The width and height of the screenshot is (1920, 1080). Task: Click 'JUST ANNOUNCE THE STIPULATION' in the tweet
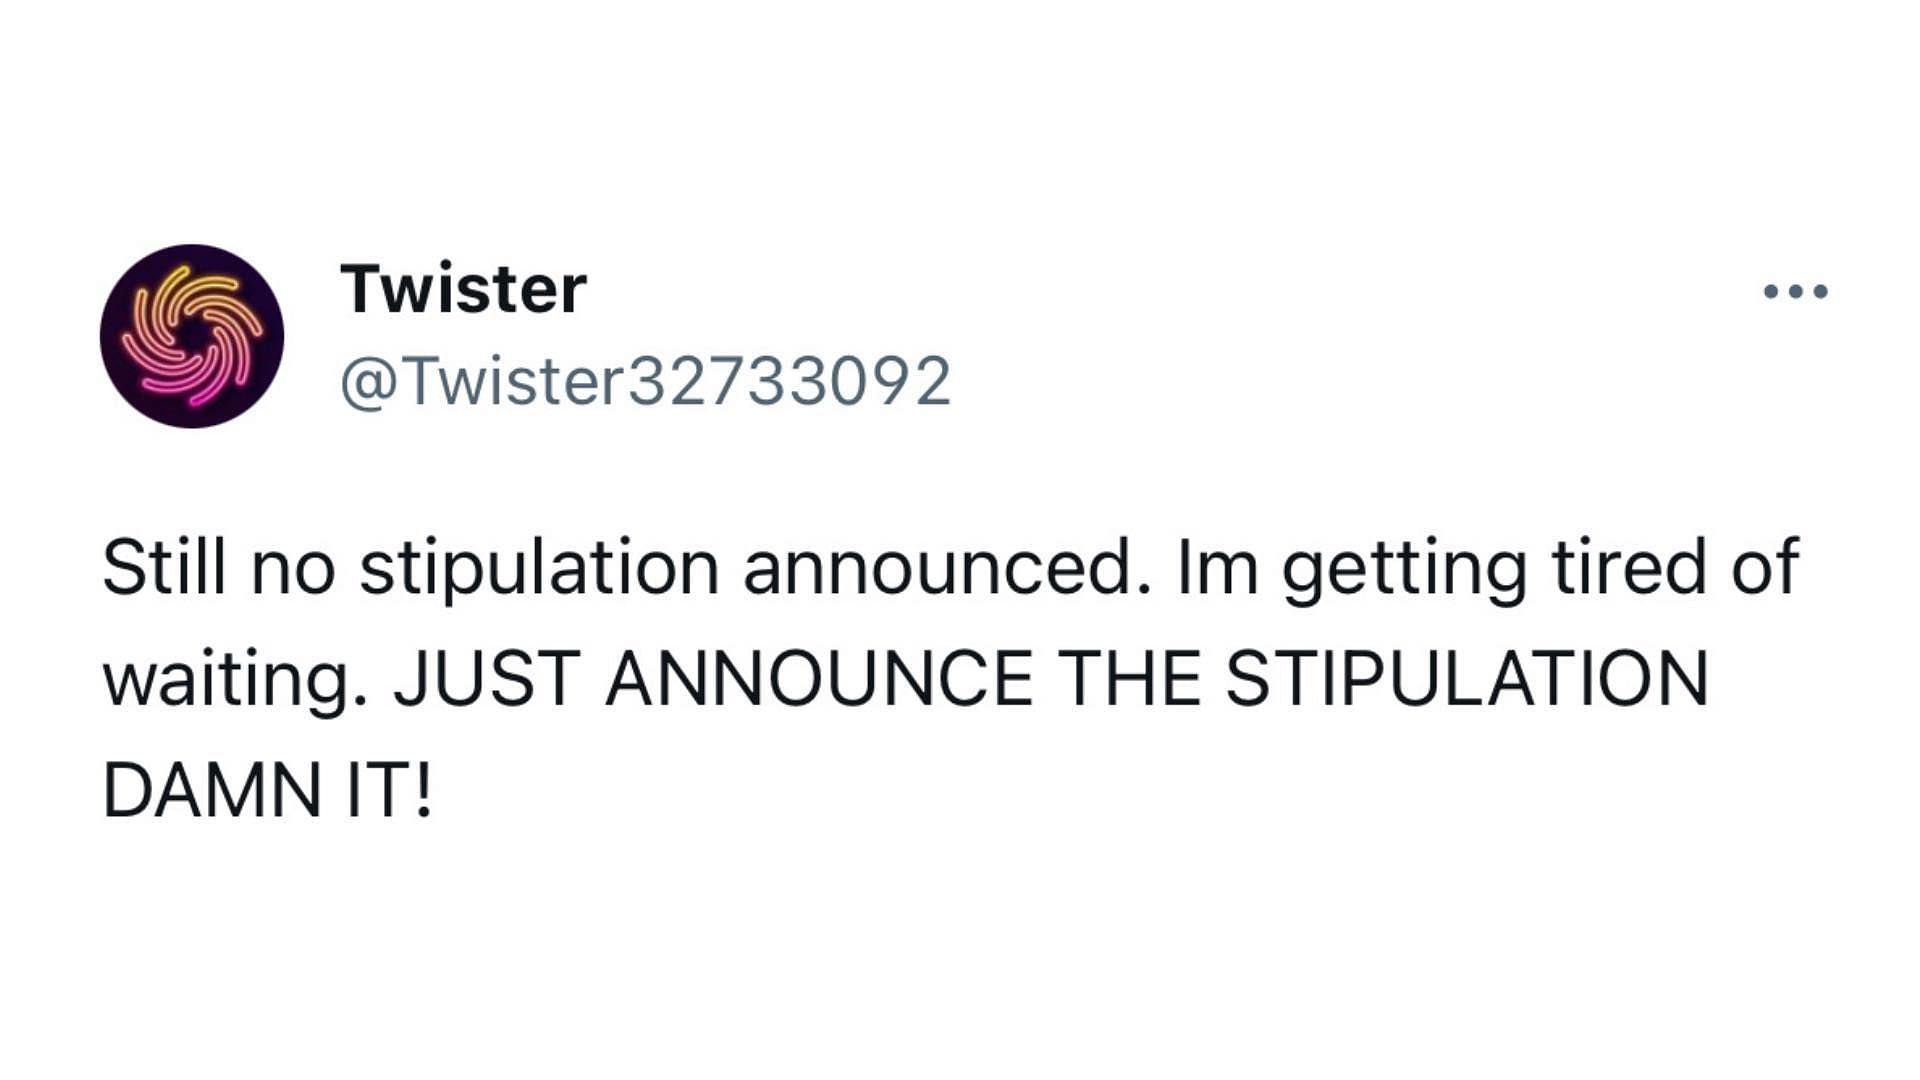click(1051, 678)
